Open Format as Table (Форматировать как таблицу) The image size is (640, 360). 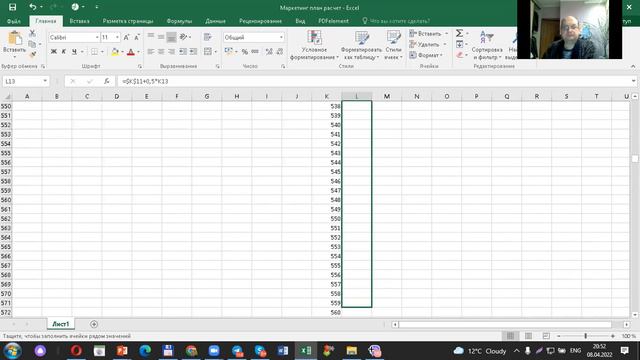pos(361,45)
